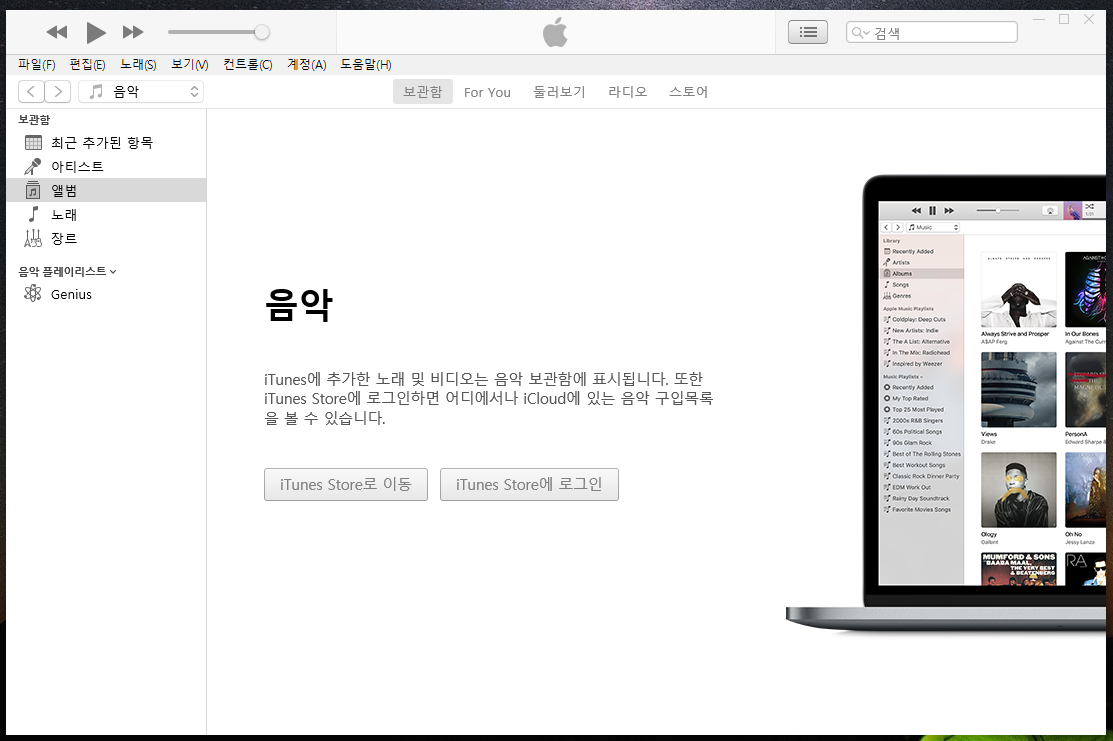Click the 장르 guitars icon
1113x741 pixels.
33,238
